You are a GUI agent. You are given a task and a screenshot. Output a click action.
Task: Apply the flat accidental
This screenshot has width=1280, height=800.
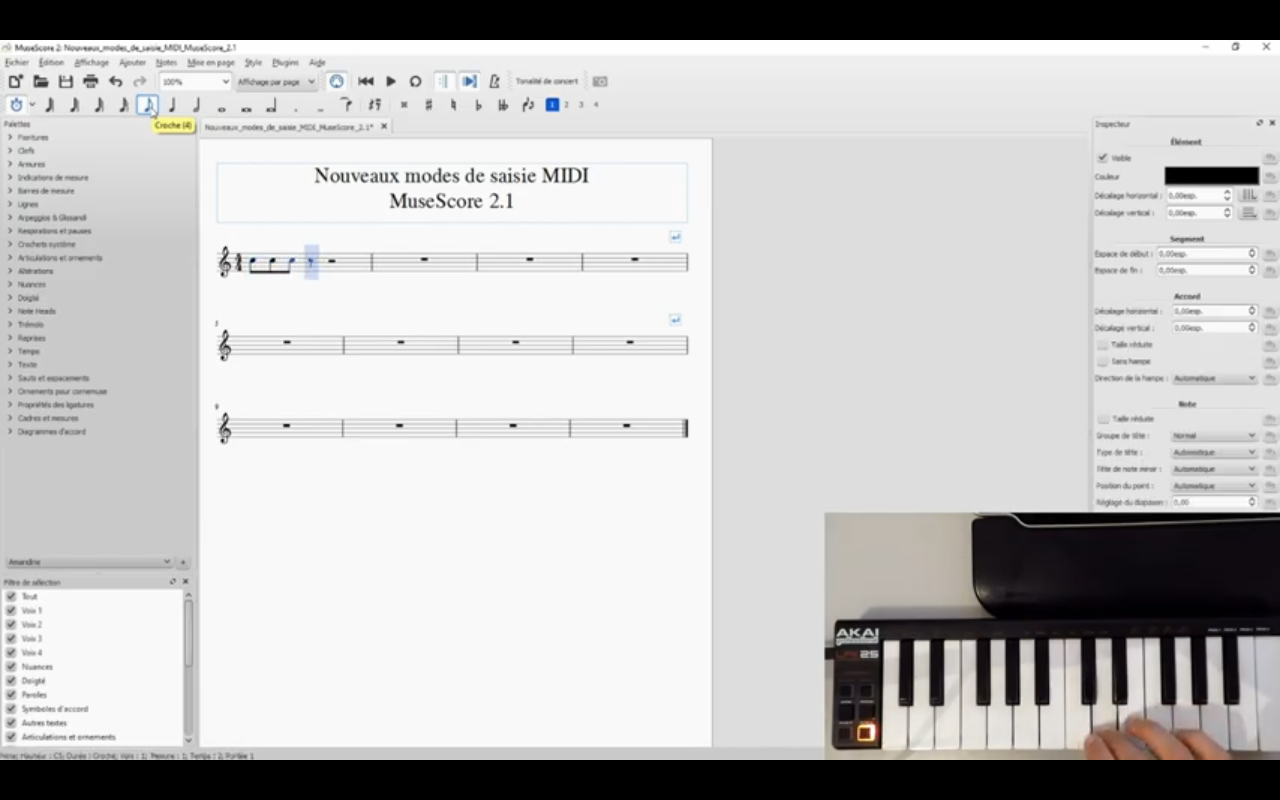point(478,104)
